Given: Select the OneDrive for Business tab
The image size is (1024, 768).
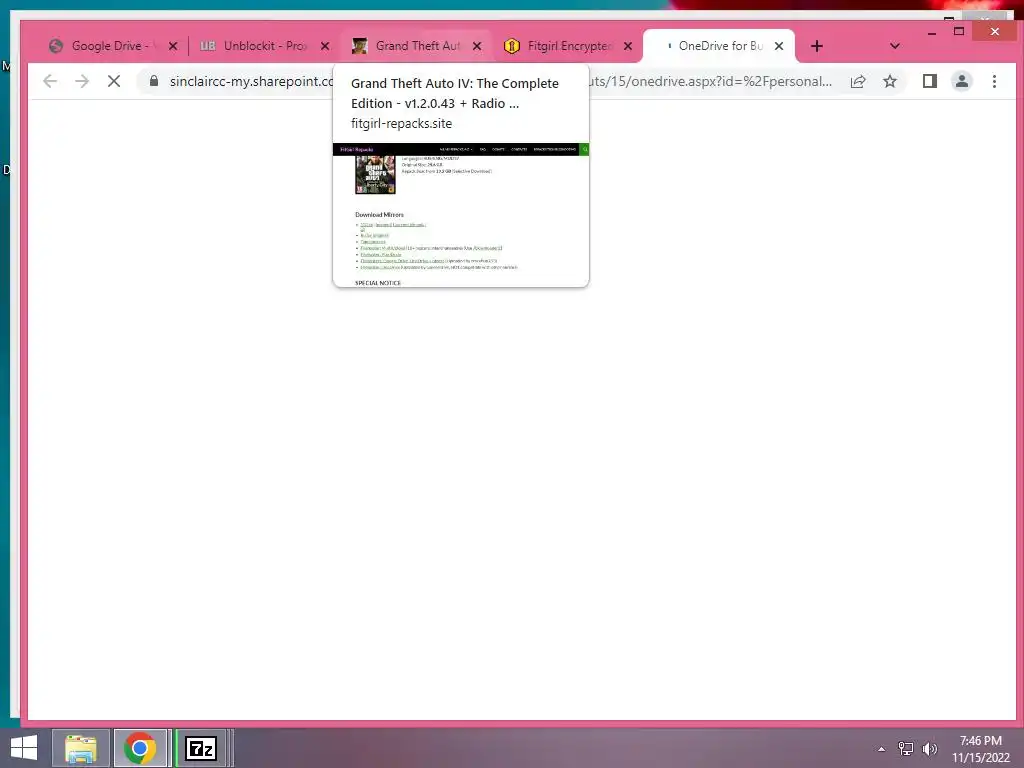Looking at the screenshot, I should pyautogui.click(x=719, y=46).
